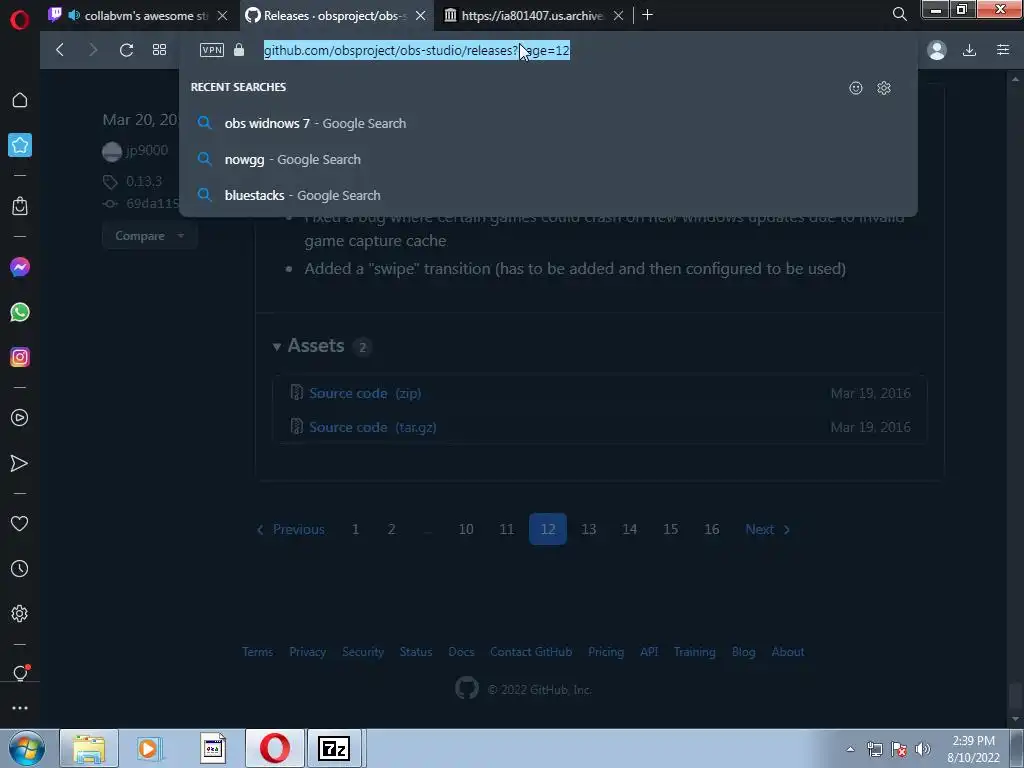This screenshot has width=1024, height=768.
Task: Open the Opera account profile icon
Action: [937, 50]
